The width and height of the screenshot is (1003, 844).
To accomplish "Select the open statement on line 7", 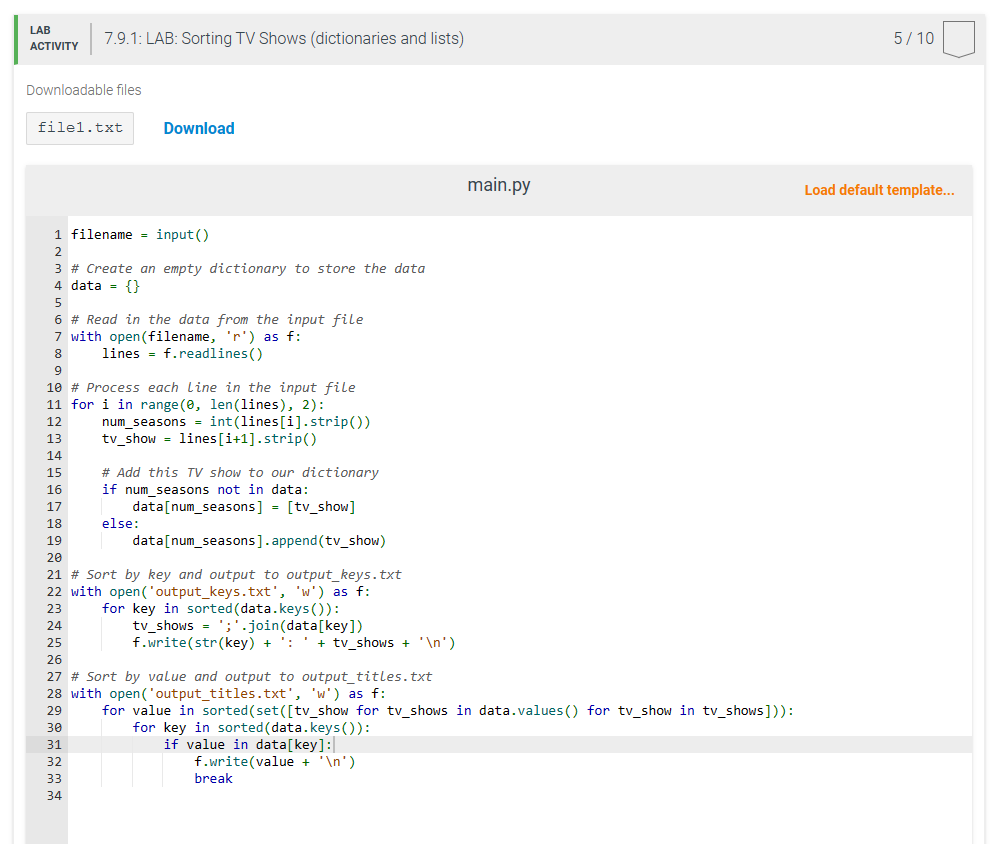I will pos(165,336).
